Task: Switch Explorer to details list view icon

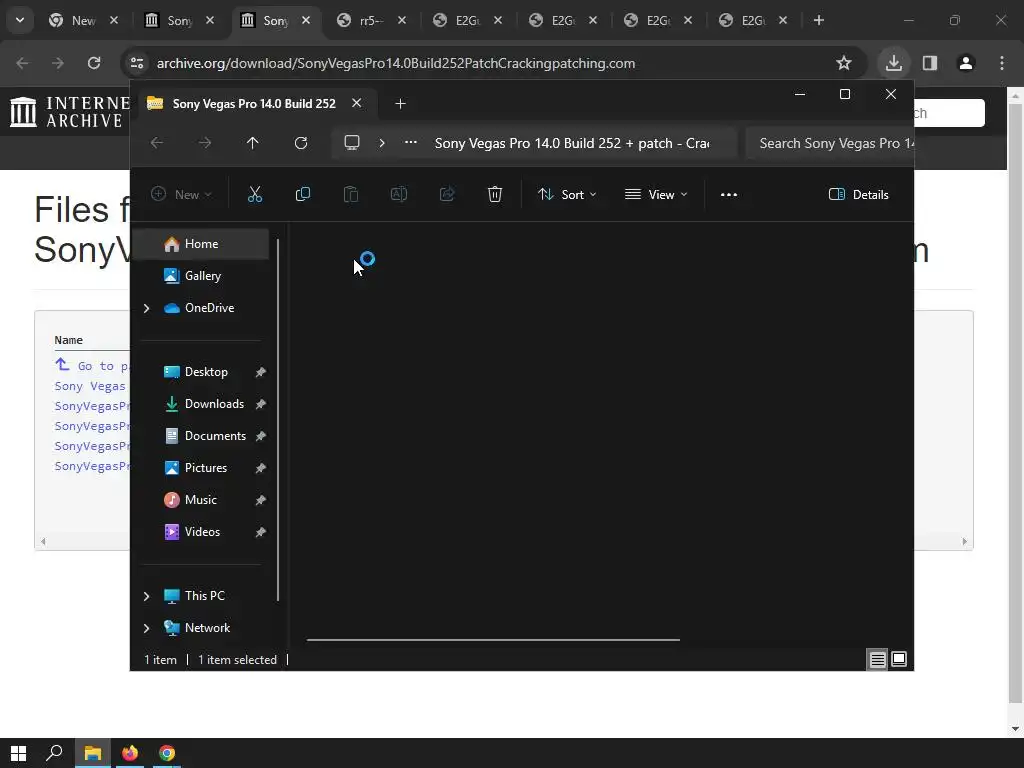Action: 877,660
